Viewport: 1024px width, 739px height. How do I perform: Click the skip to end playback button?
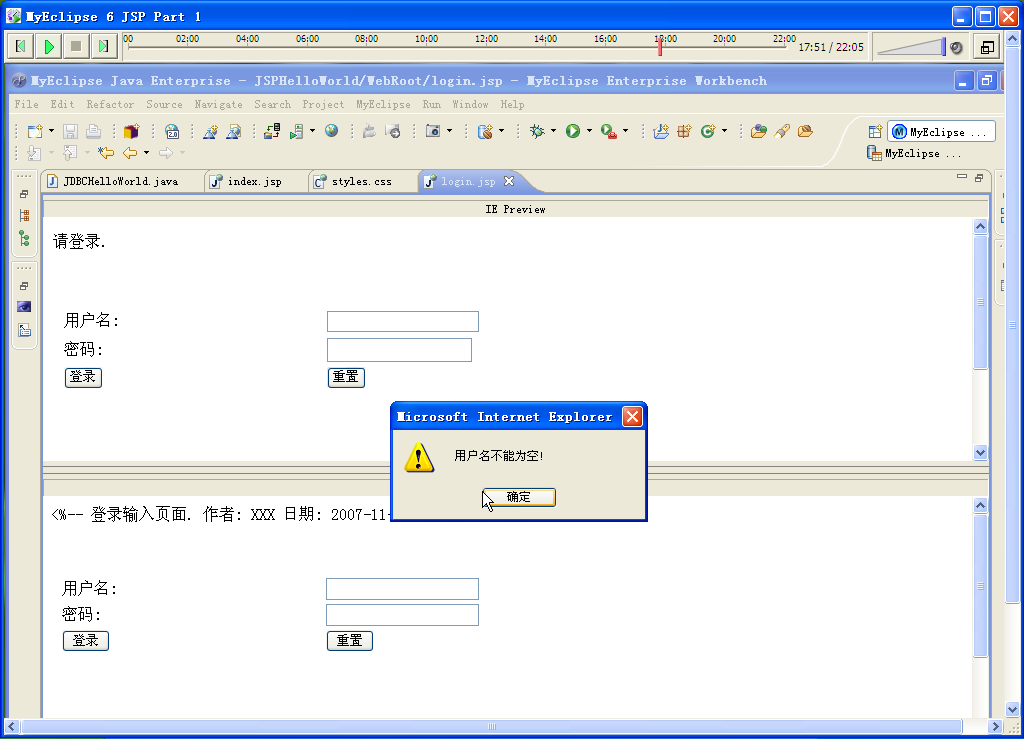click(103, 46)
